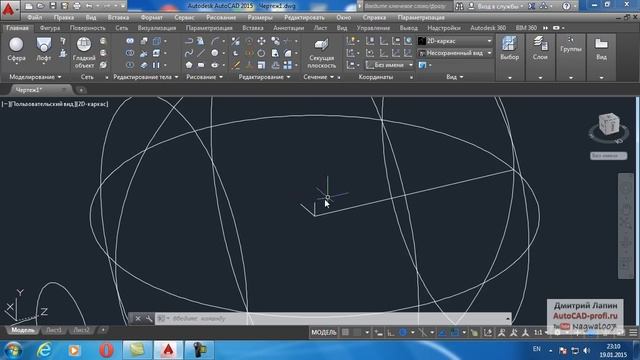Open the Выбор selection panel button

point(509,57)
